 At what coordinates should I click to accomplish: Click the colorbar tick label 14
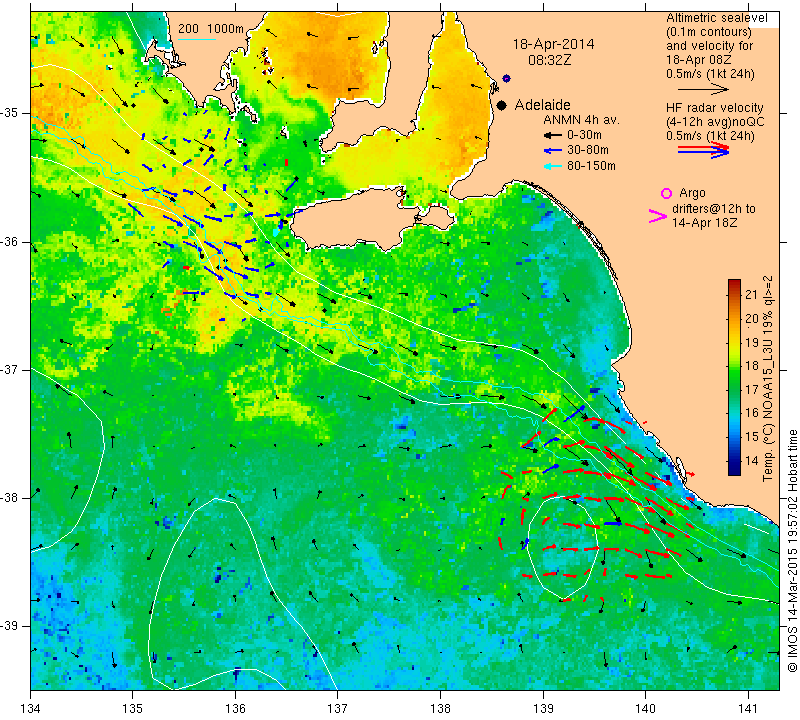pos(752,461)
